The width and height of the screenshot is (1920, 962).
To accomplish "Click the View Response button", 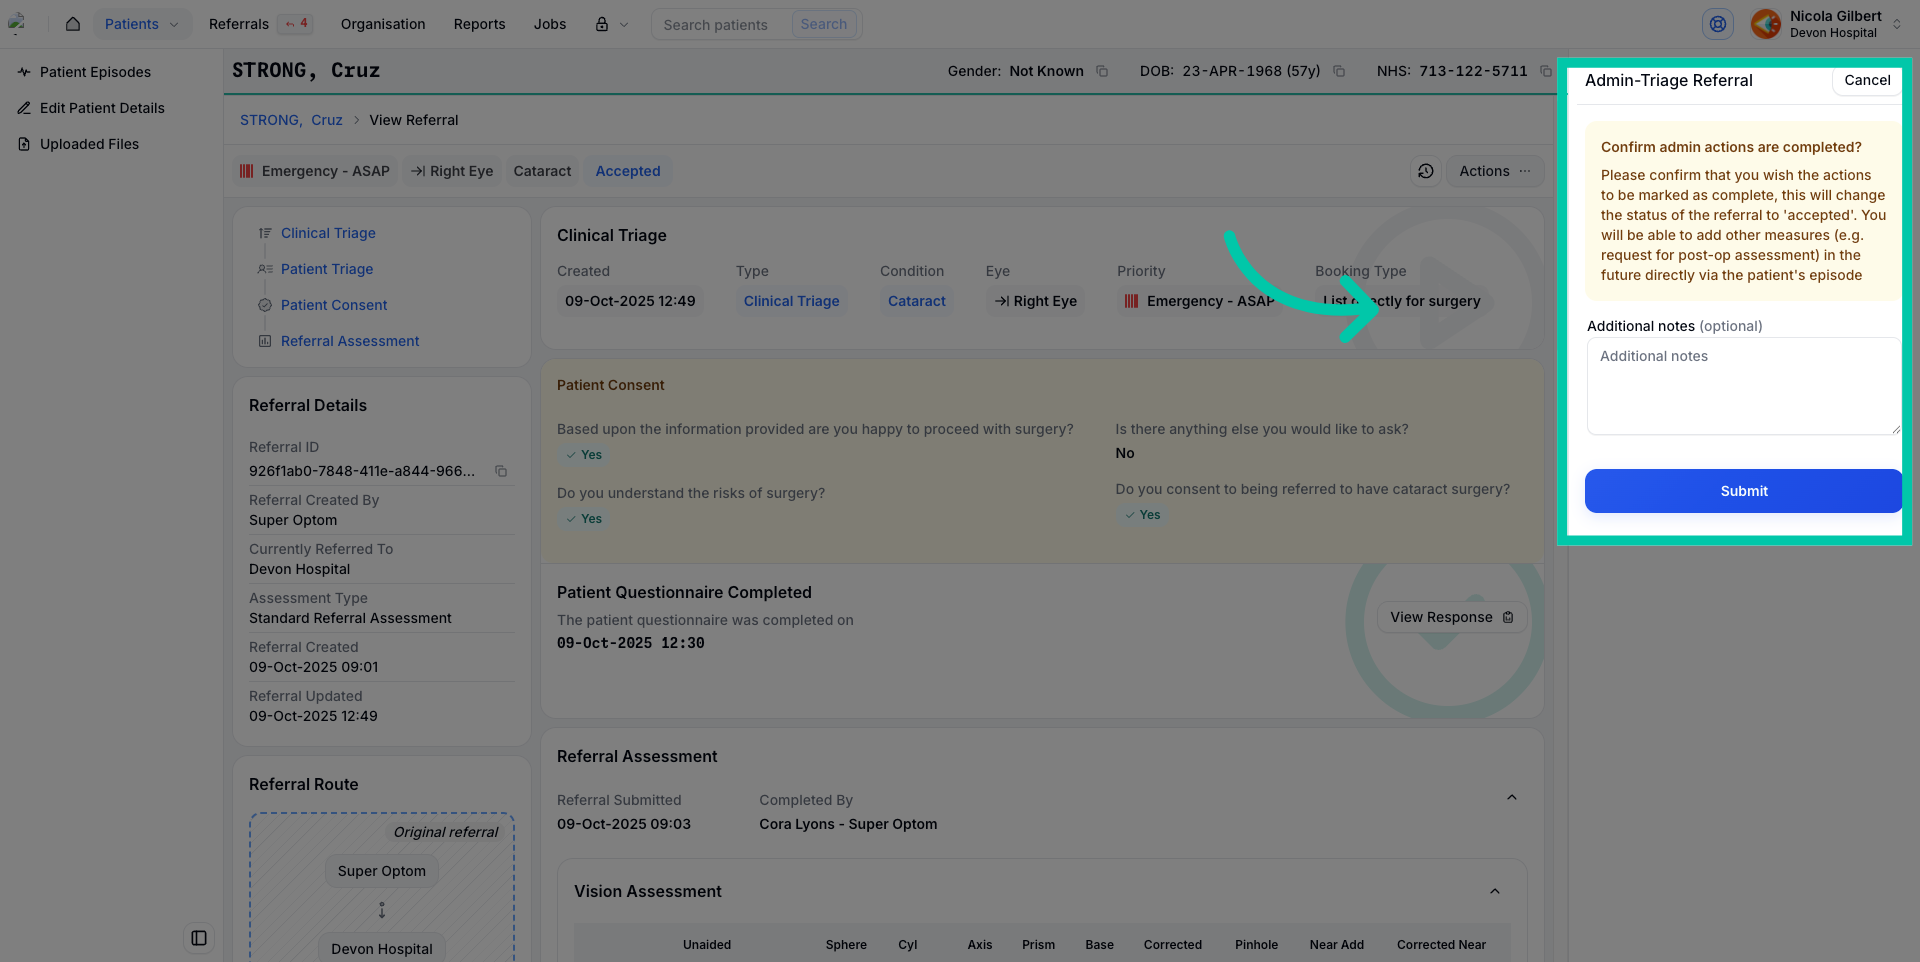I will pos(1451,617).
